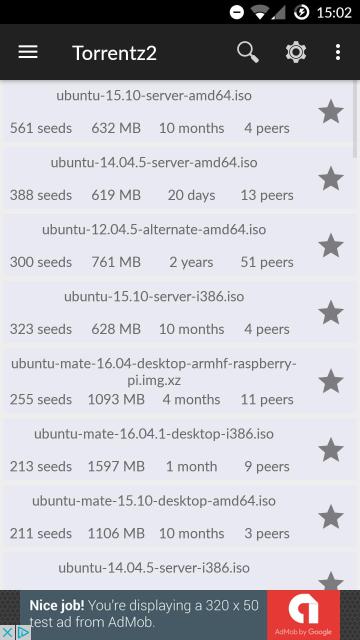Star ubuntu-15.10-server-amd64.iso as favorite
The width and height of the screenshot is (360, 640).
click(x=331, y=112)
